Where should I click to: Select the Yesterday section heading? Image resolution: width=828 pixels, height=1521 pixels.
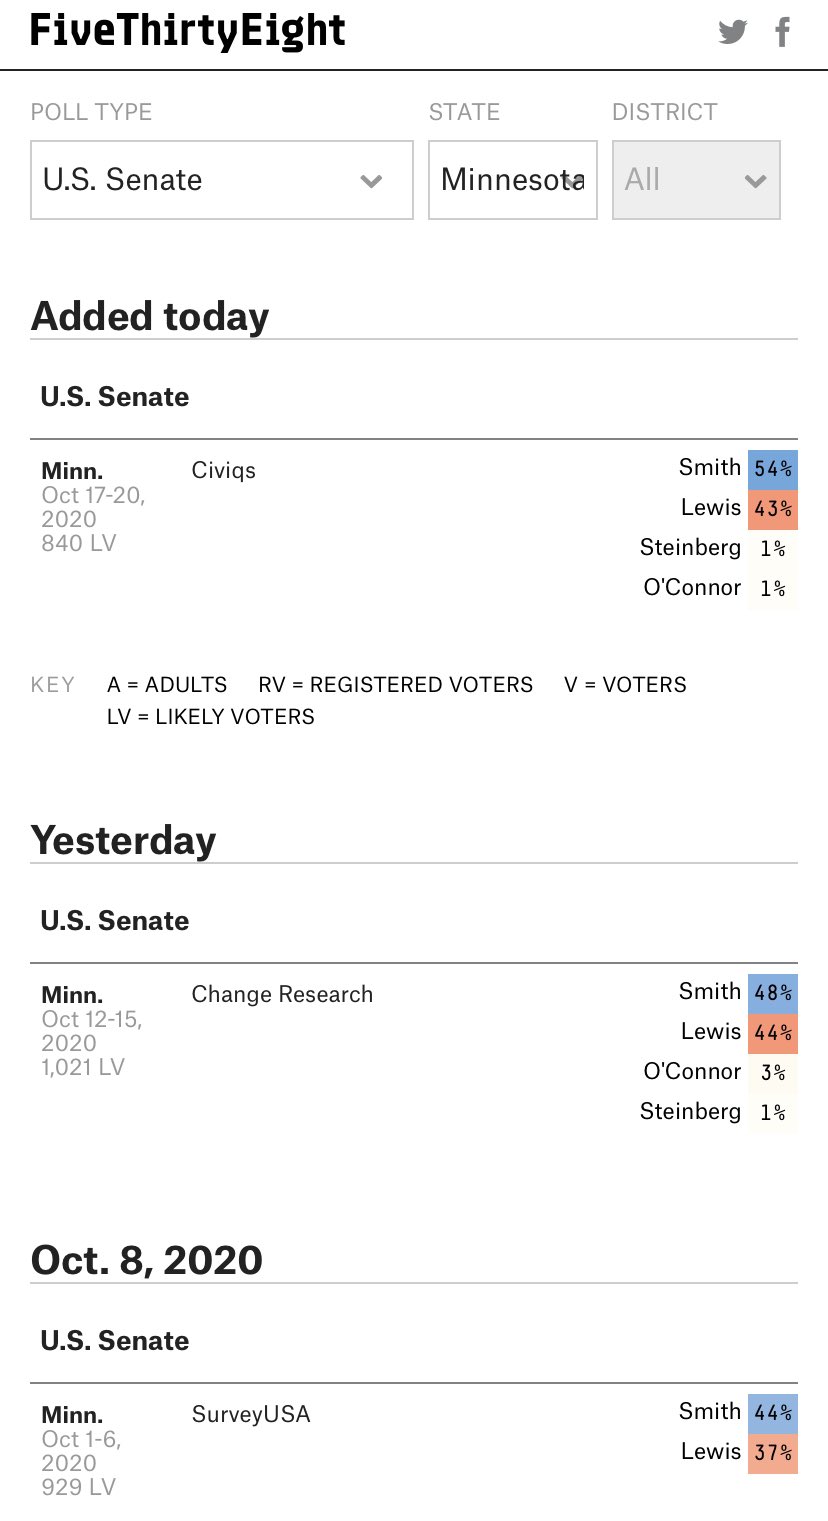pos(123,840)
